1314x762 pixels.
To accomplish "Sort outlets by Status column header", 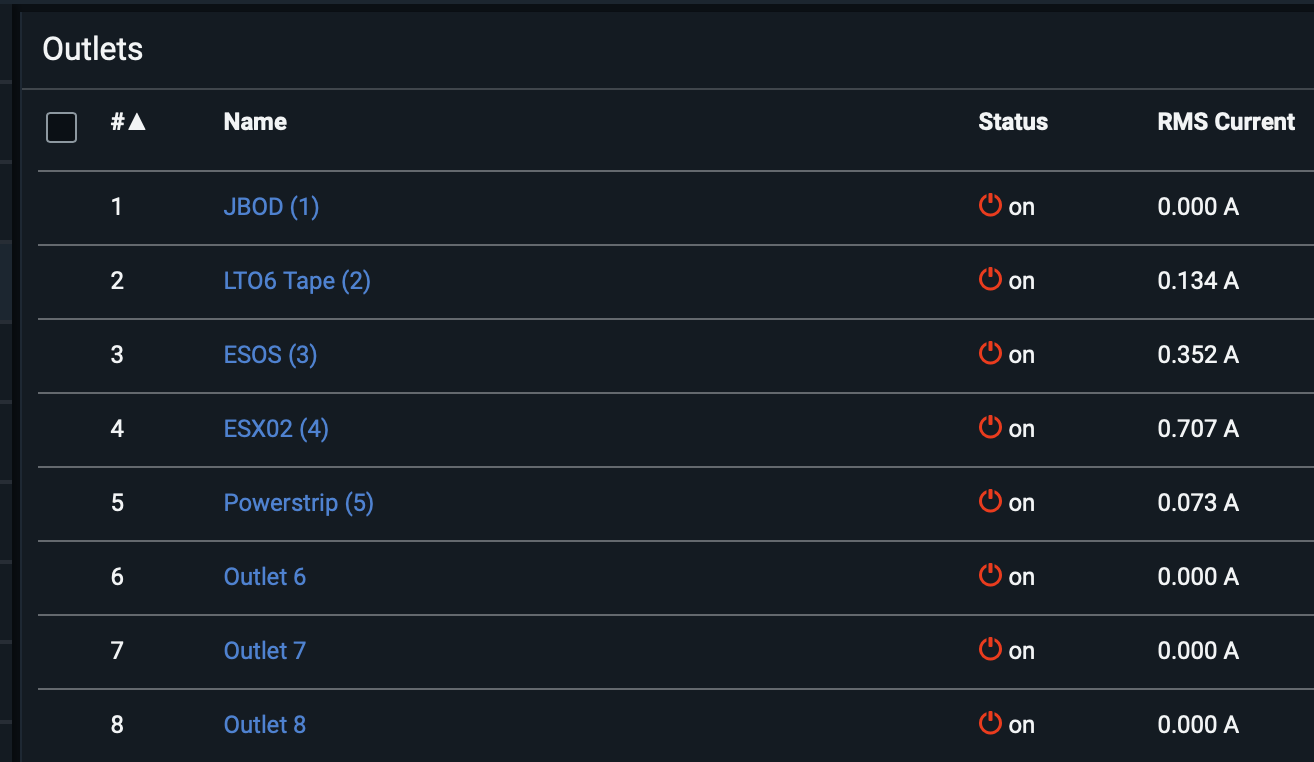I will (1012, 122).
